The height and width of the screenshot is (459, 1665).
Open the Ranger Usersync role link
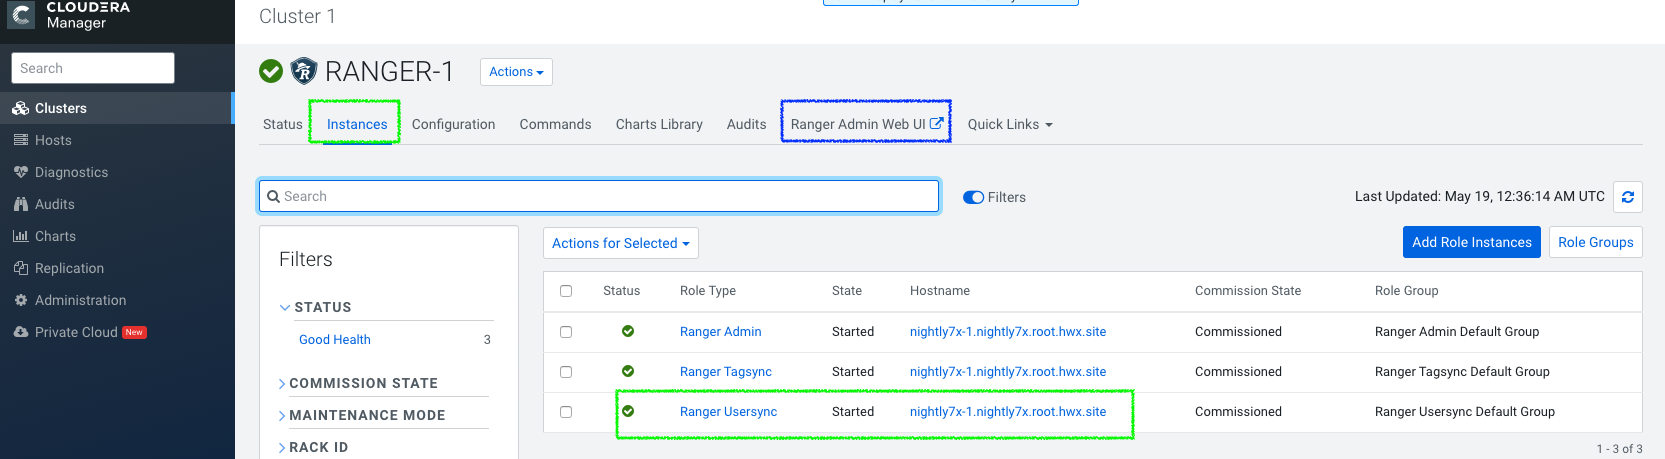pyautogui.click(x=728, y=411)
